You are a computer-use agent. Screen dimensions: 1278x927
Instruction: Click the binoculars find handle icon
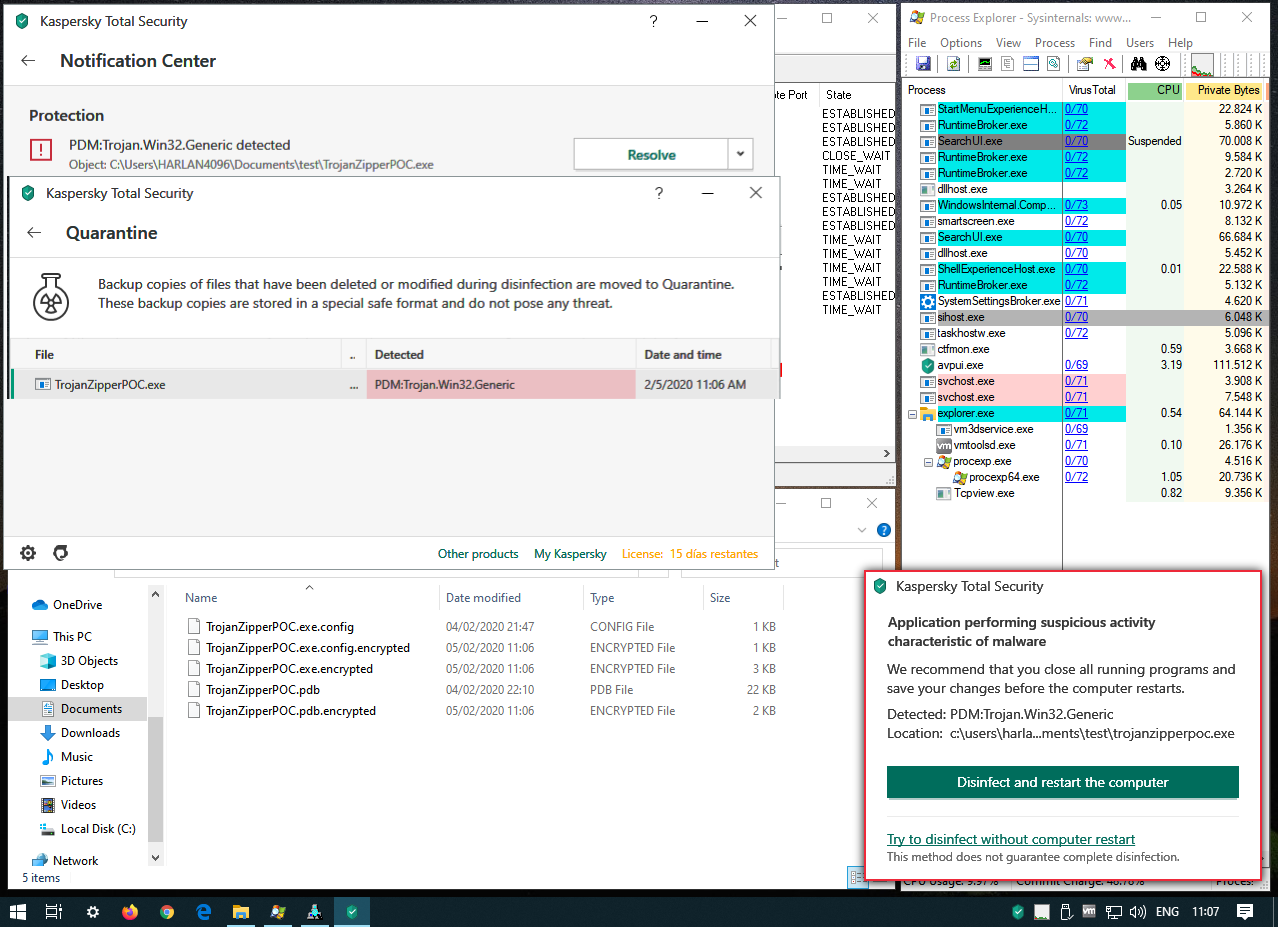coord(1138,64)
